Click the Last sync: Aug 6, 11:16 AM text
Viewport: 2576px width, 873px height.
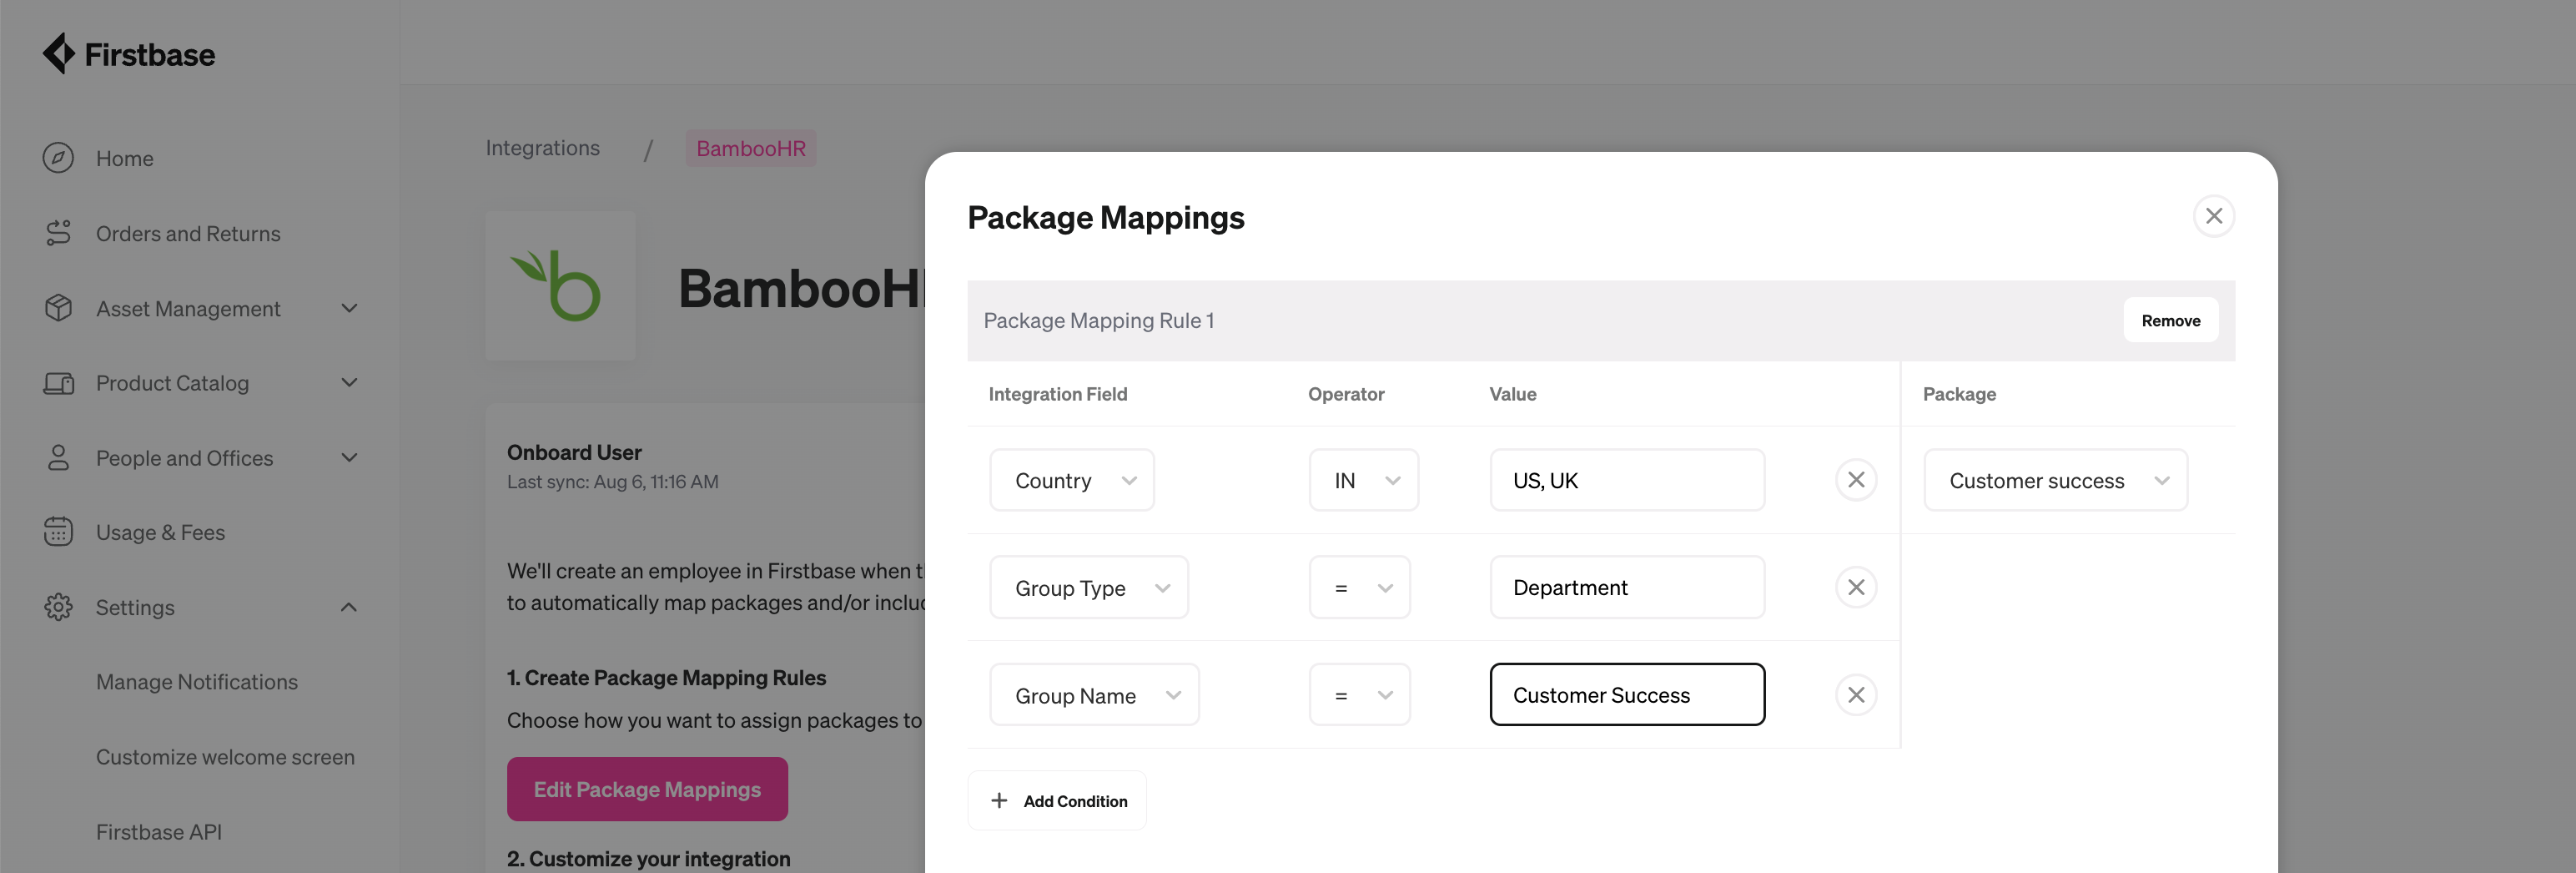612,482
